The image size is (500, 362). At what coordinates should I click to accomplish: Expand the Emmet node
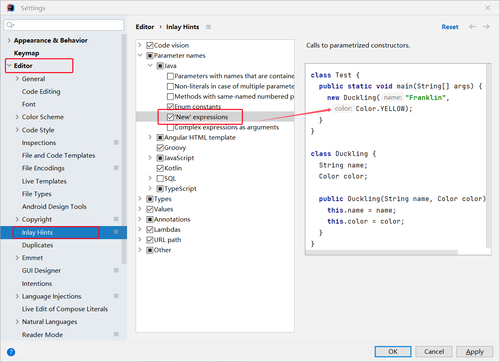[x=17, y=258]
